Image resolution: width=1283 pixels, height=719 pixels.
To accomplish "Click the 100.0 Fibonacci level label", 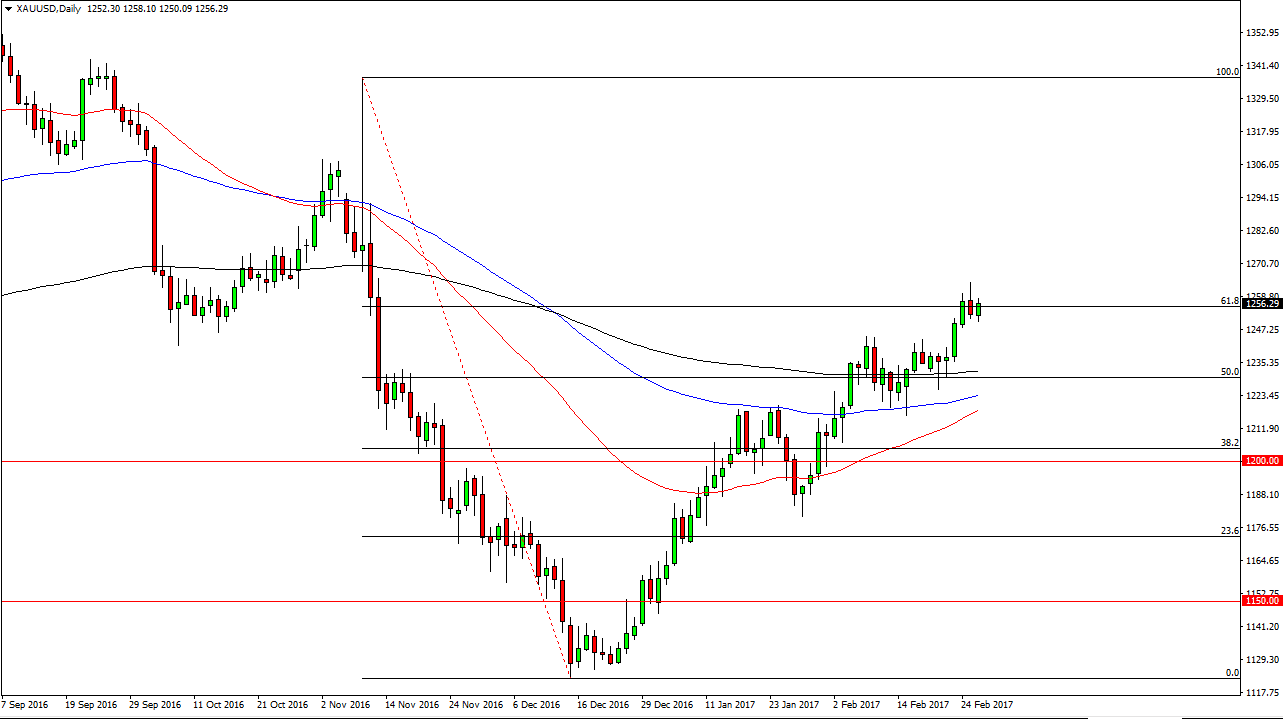I will click(1227, 72).
